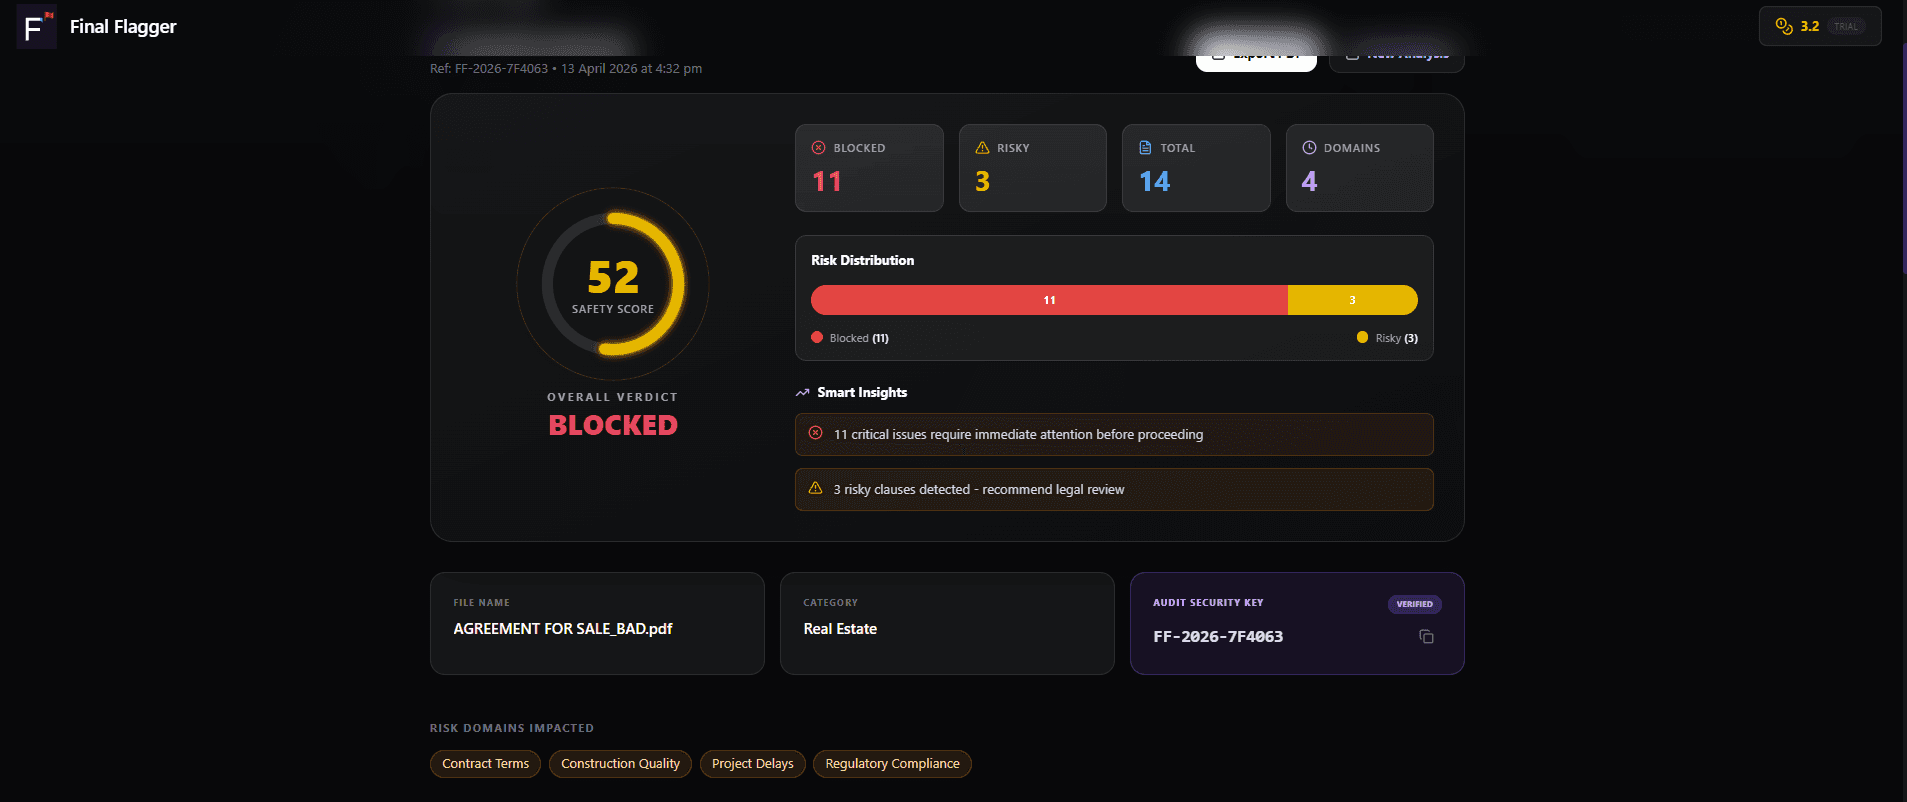The image size is (1907, 802).
Task: Click the Blocked card X icon
Action: [x=818, y=147]
